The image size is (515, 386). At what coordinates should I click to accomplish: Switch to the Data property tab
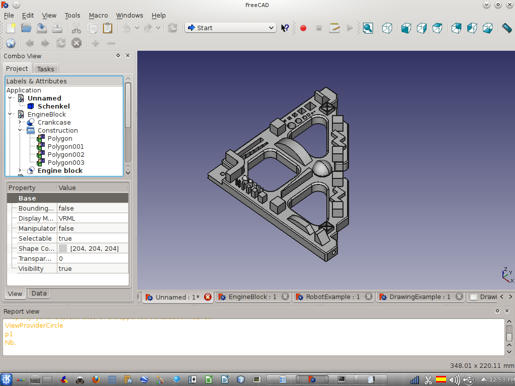coord(39,293)
